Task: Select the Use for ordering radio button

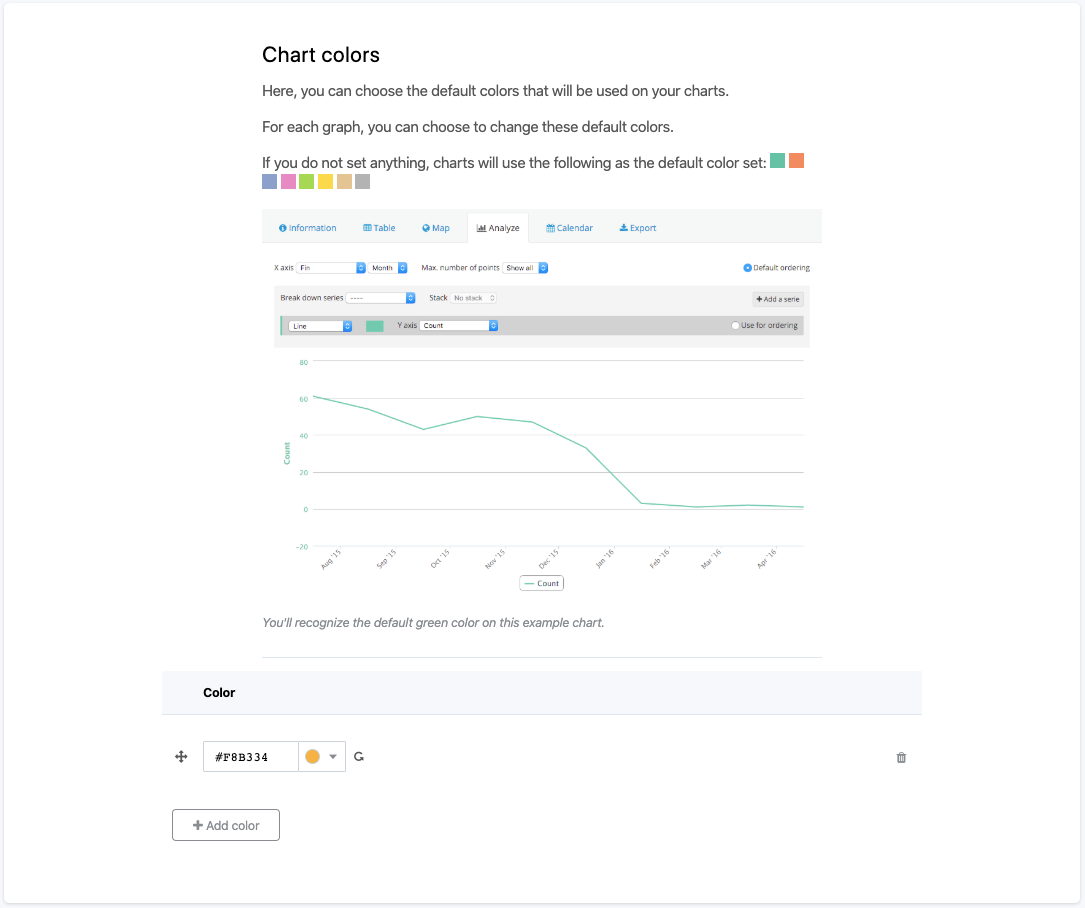Action: tap(735, 326)
